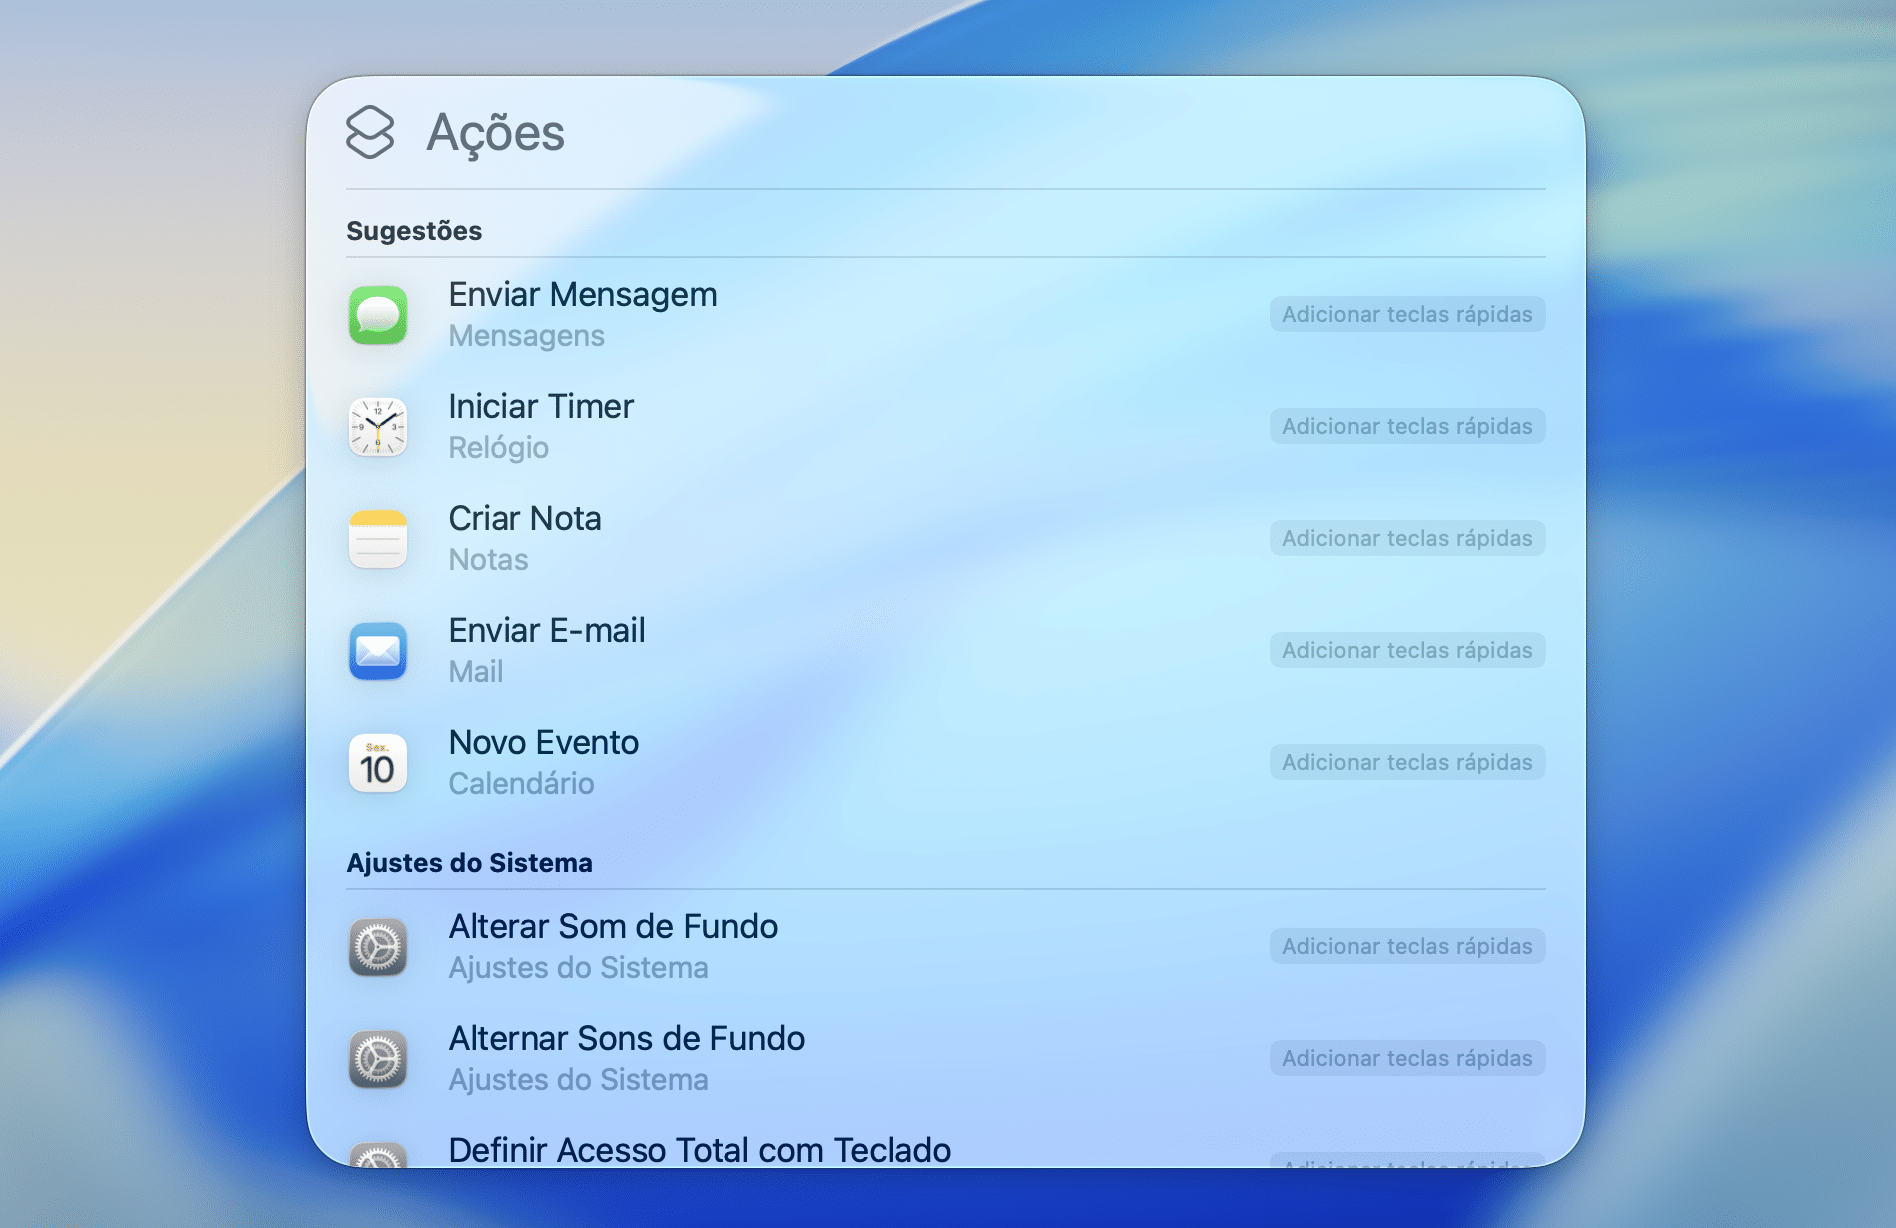1896x1228 pixels.
Task: Click the blue Mail envelope icon
Action: (378, 651)
